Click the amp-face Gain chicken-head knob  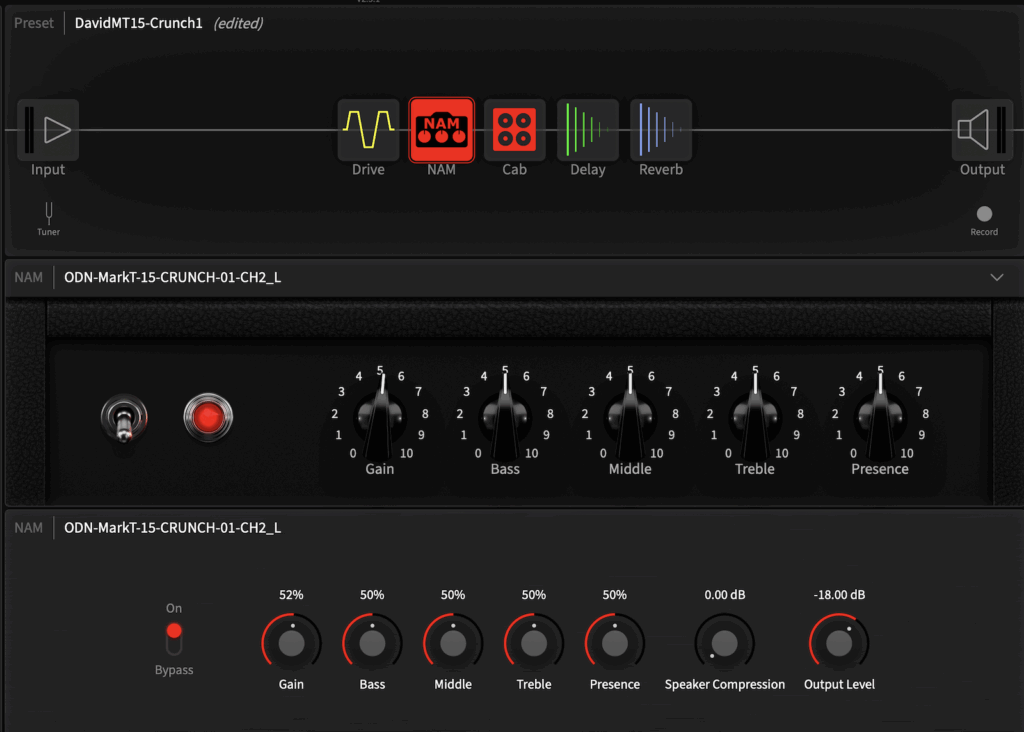coord(379,416)
